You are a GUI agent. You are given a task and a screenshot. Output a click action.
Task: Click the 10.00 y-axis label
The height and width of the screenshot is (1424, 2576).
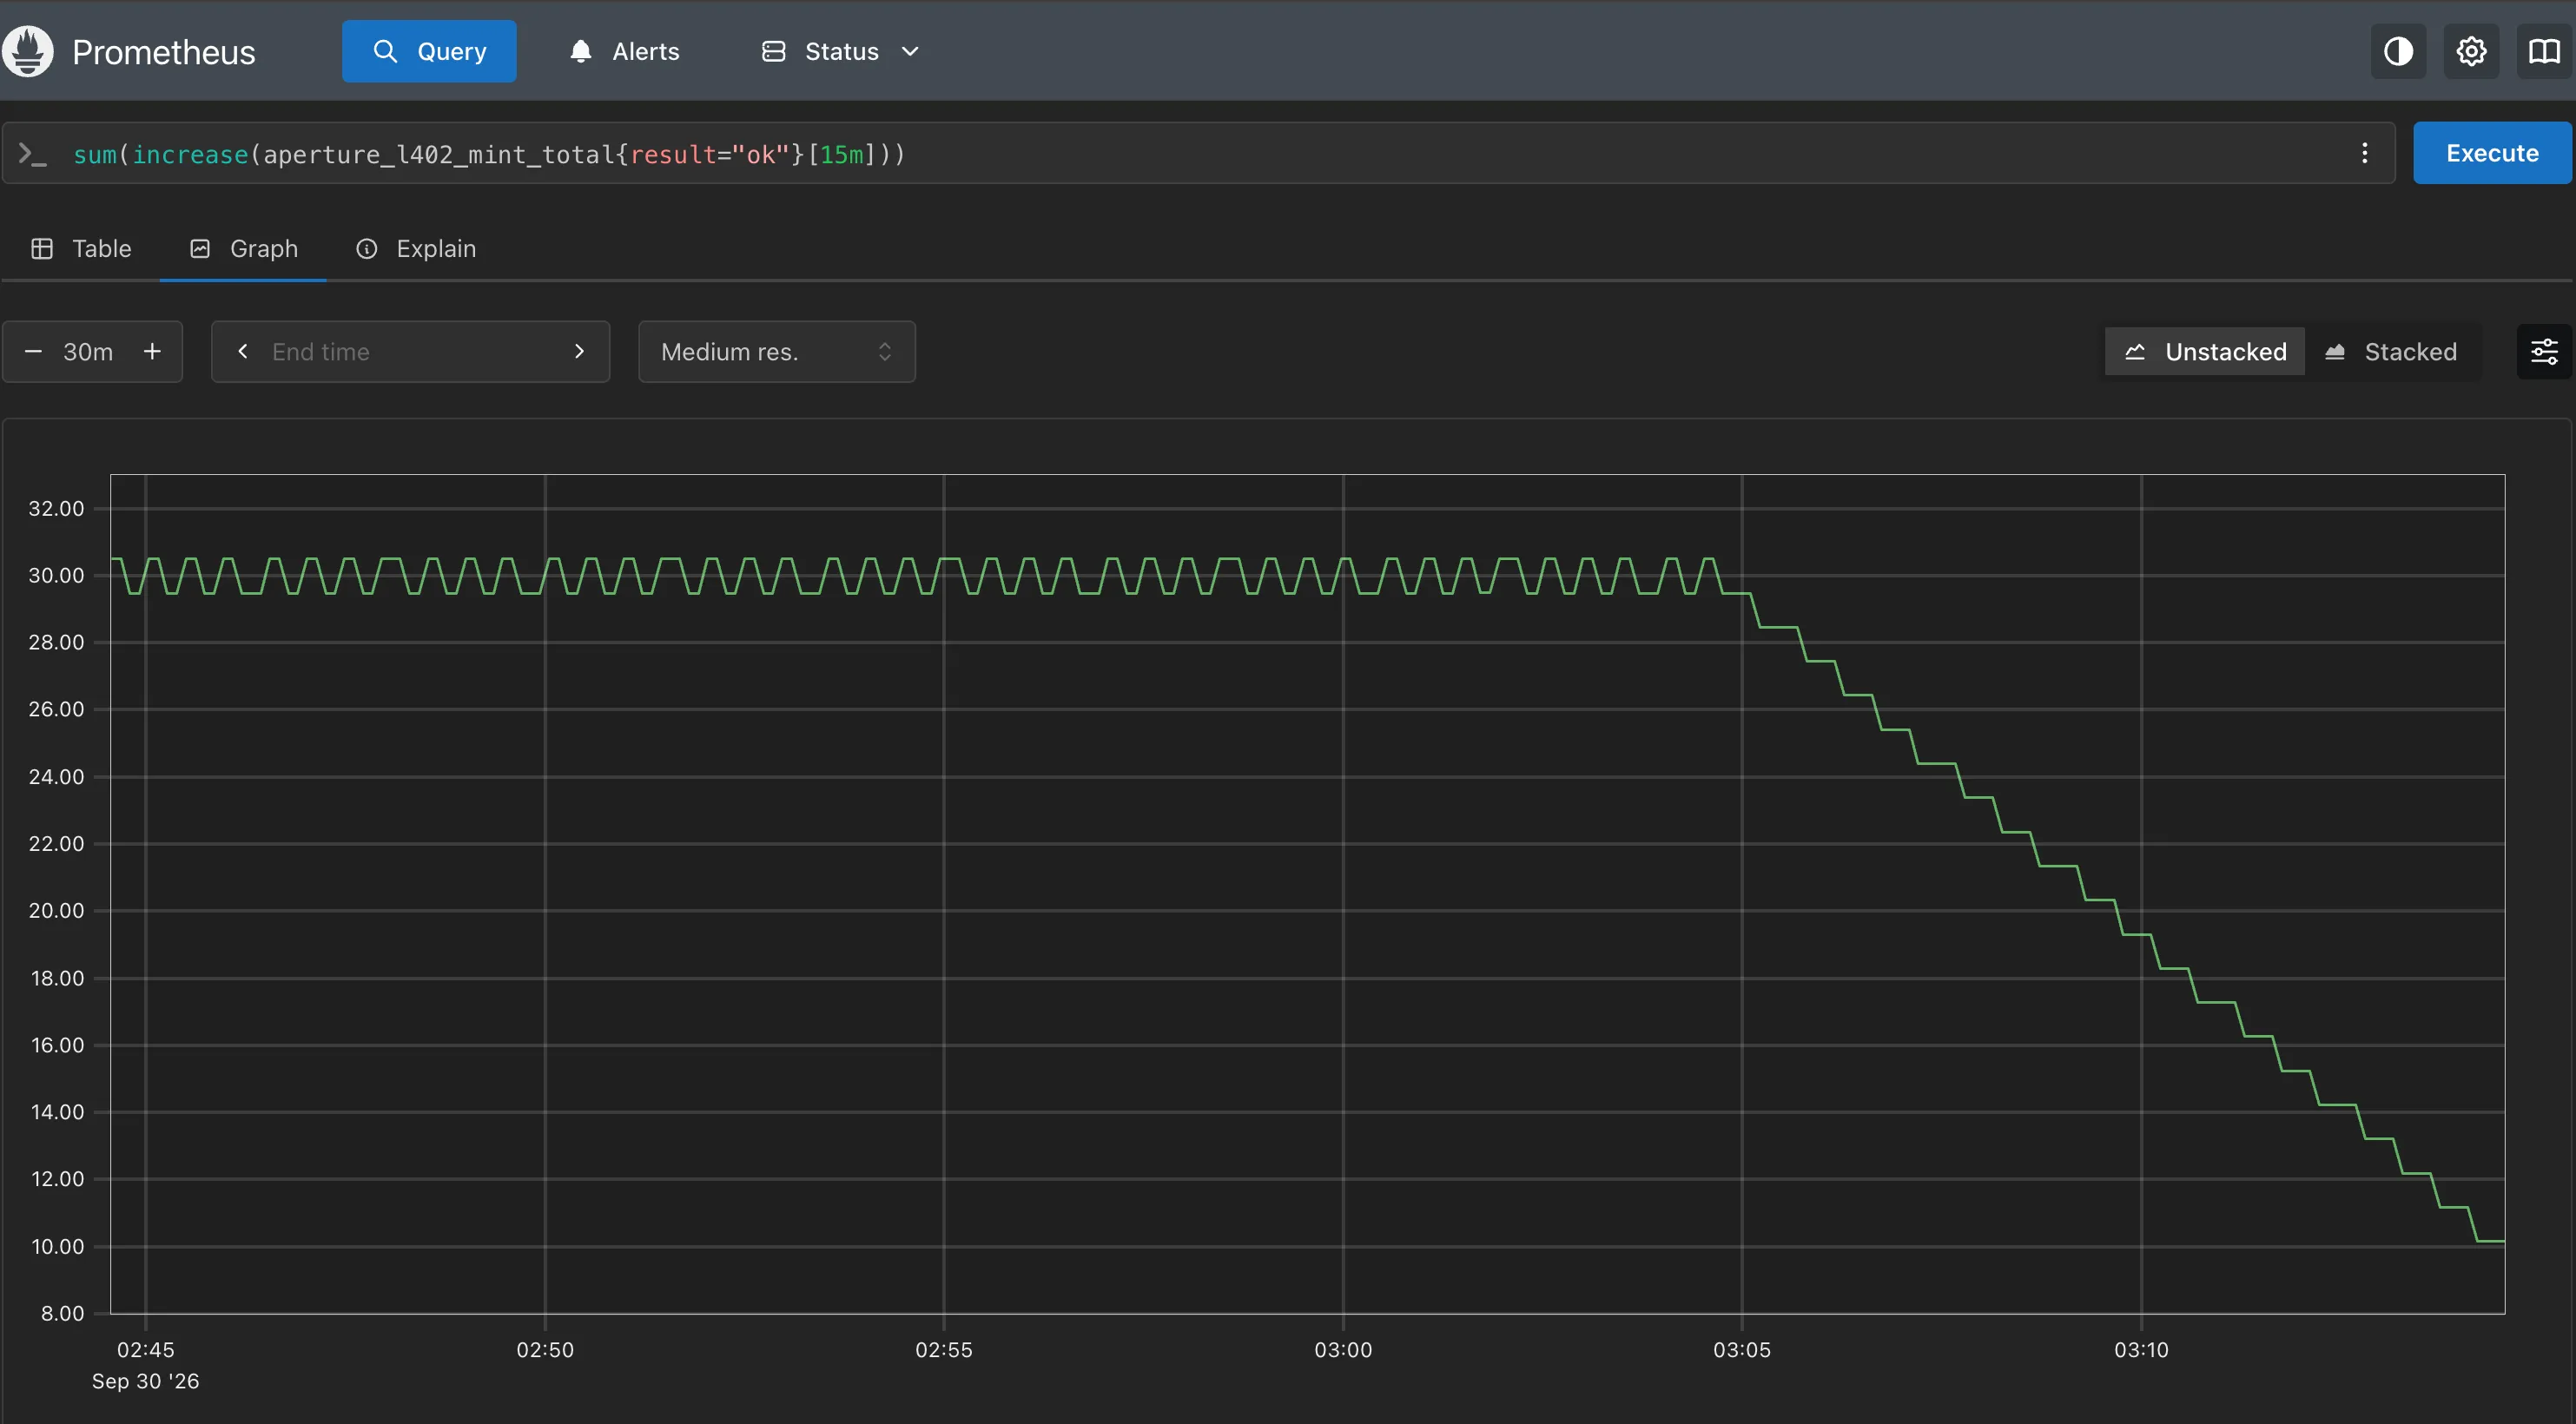(57, 1246)
